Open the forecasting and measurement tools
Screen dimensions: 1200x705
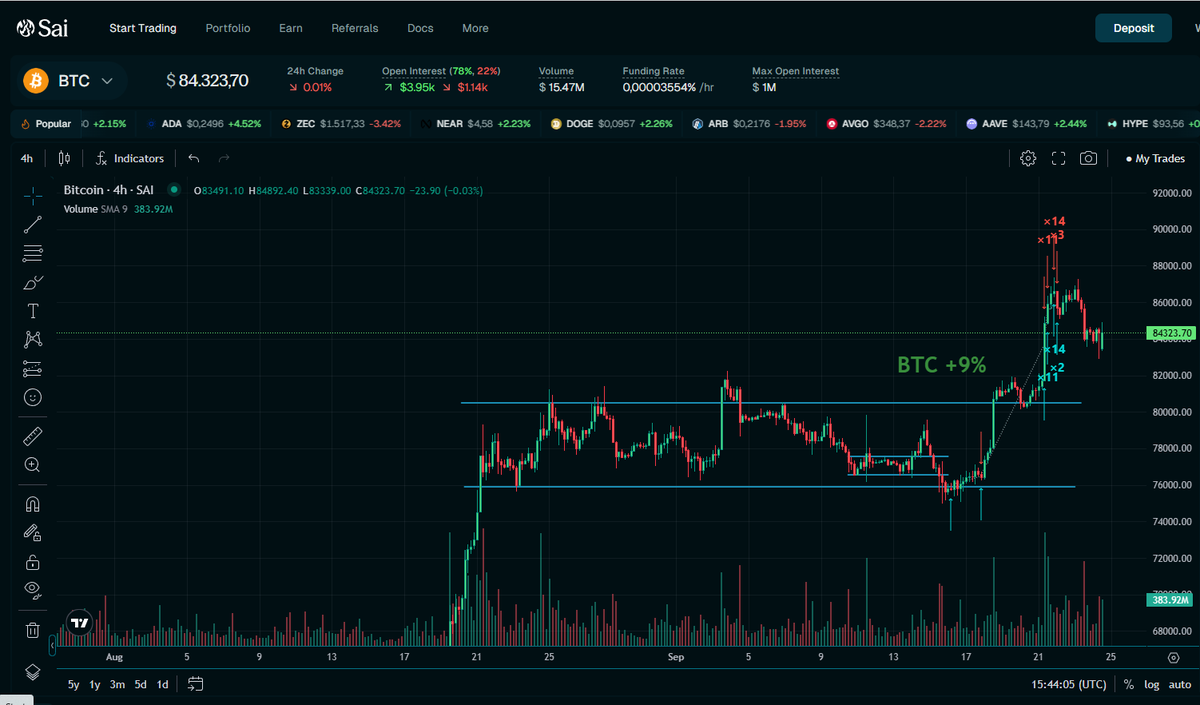(33, 369)
